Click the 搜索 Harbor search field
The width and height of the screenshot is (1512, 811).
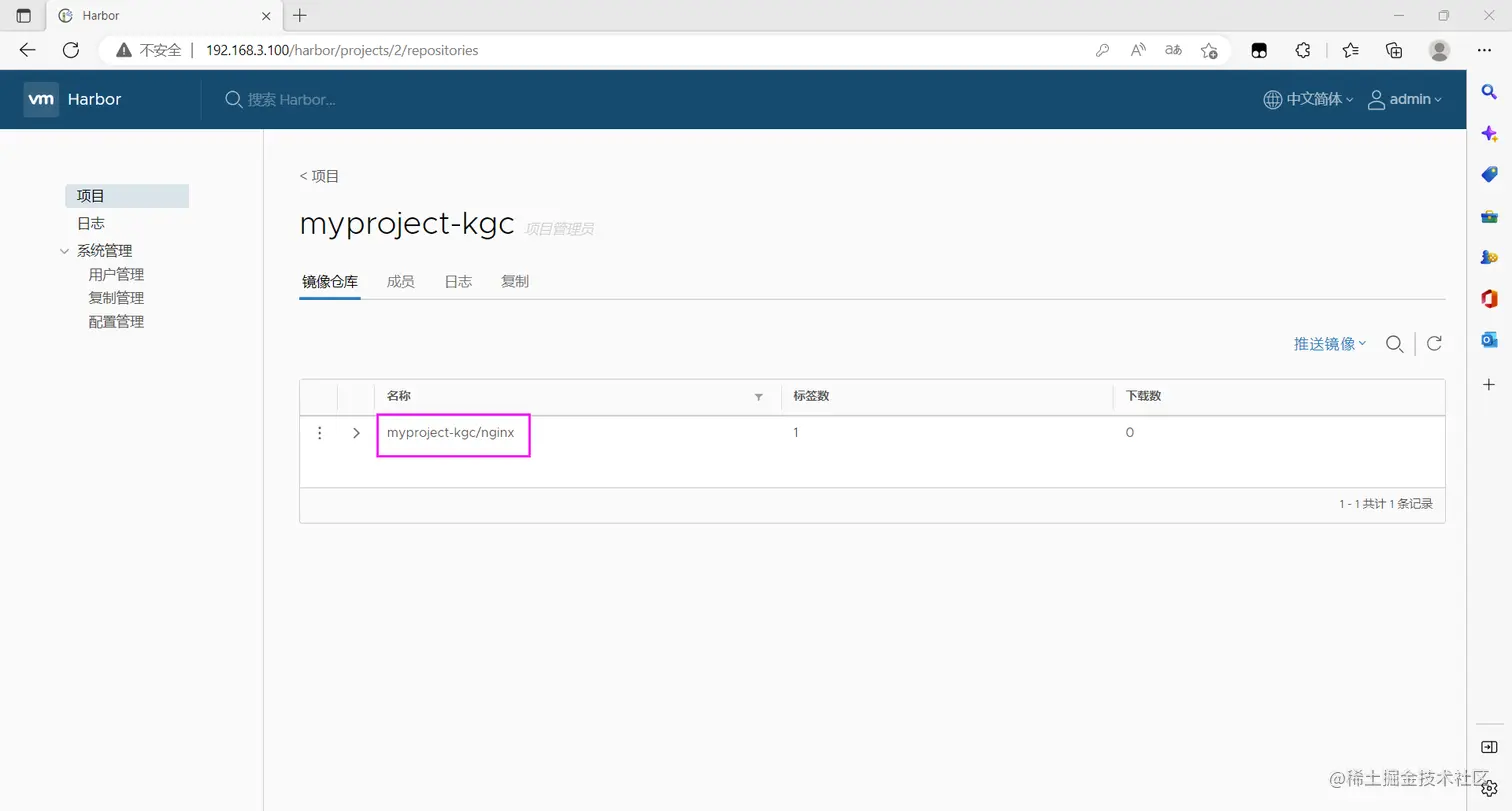click(292, 99)
